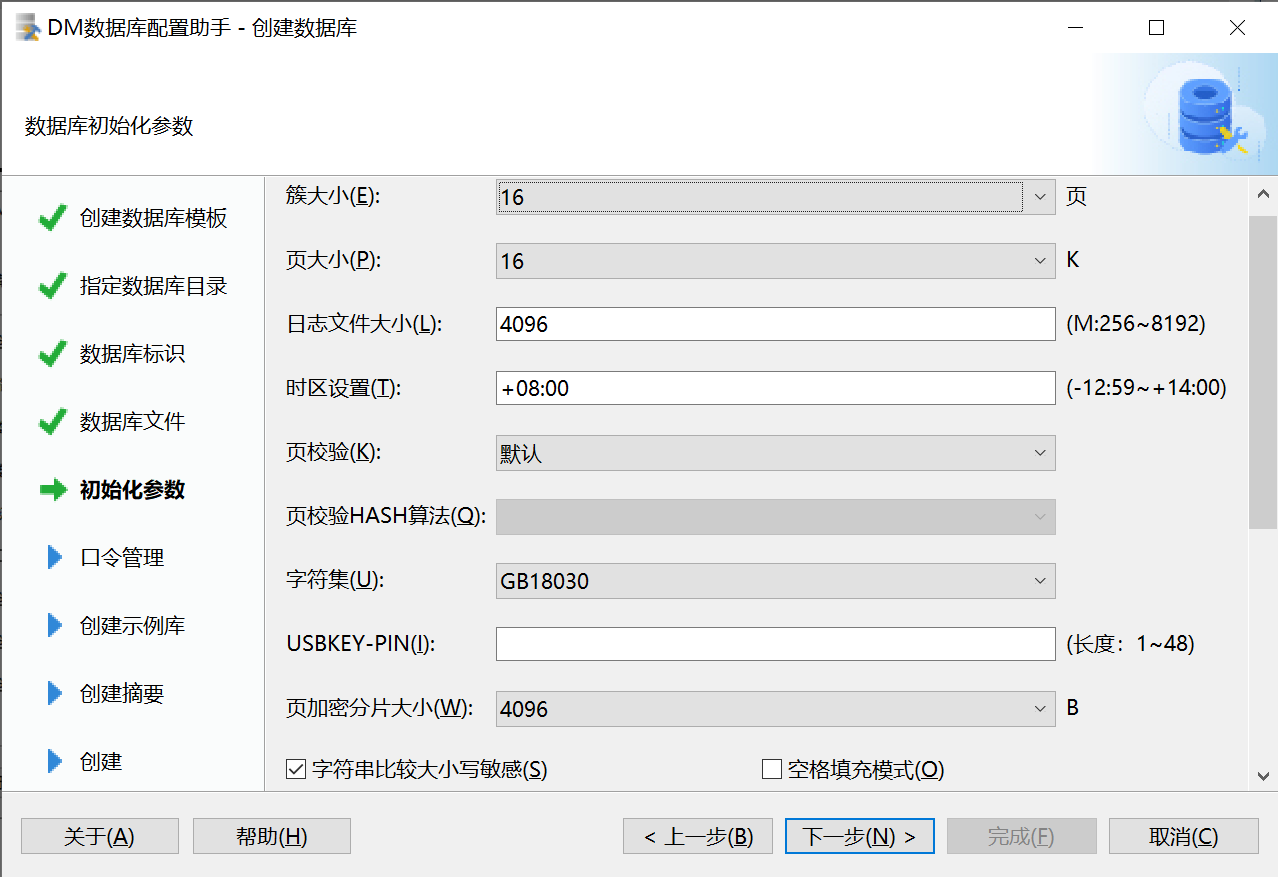Open the 页大小 dropdown
The width and height of the screenshot is (1278, 877).
click(x=775, y=261)
